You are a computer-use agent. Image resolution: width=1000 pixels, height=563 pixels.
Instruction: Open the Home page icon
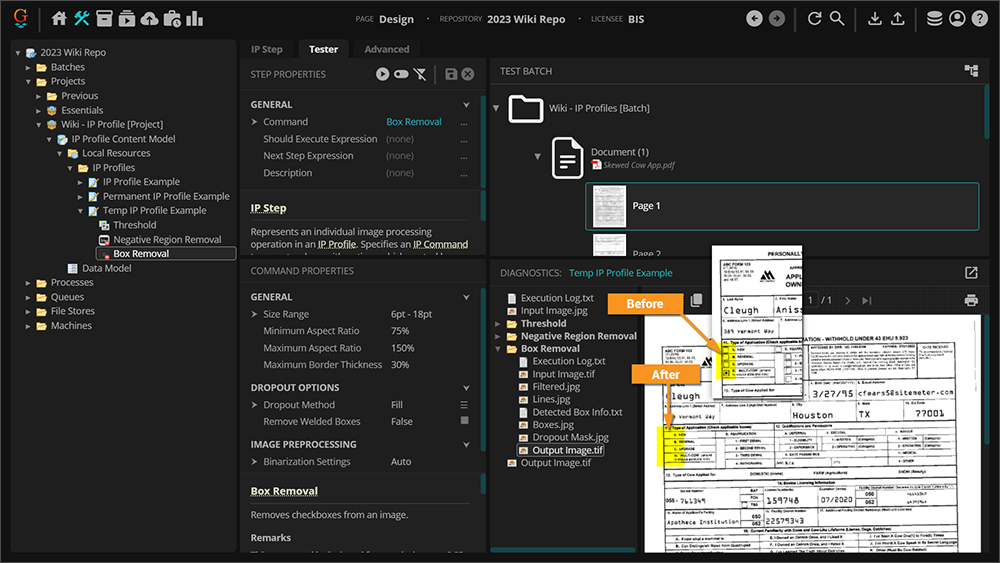click(59, 19)
